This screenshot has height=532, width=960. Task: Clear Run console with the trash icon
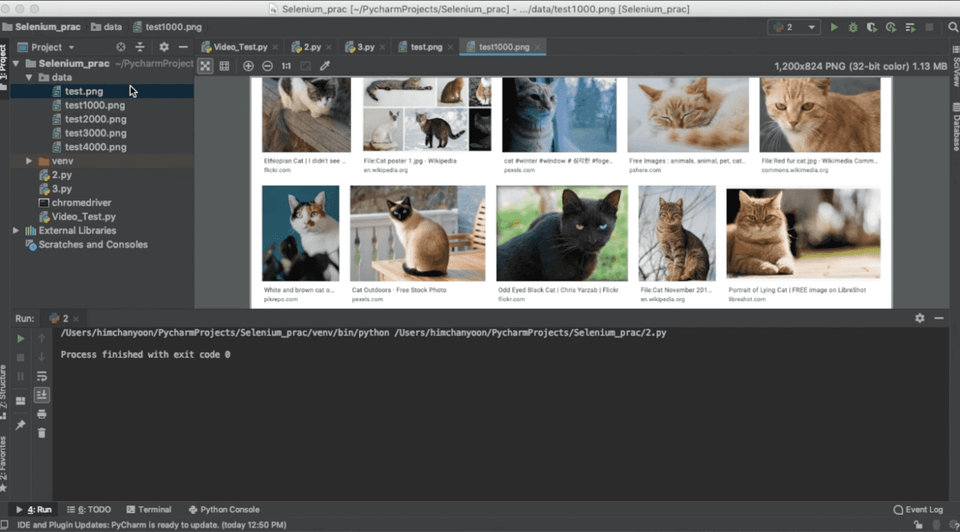(x=42, y=433)
